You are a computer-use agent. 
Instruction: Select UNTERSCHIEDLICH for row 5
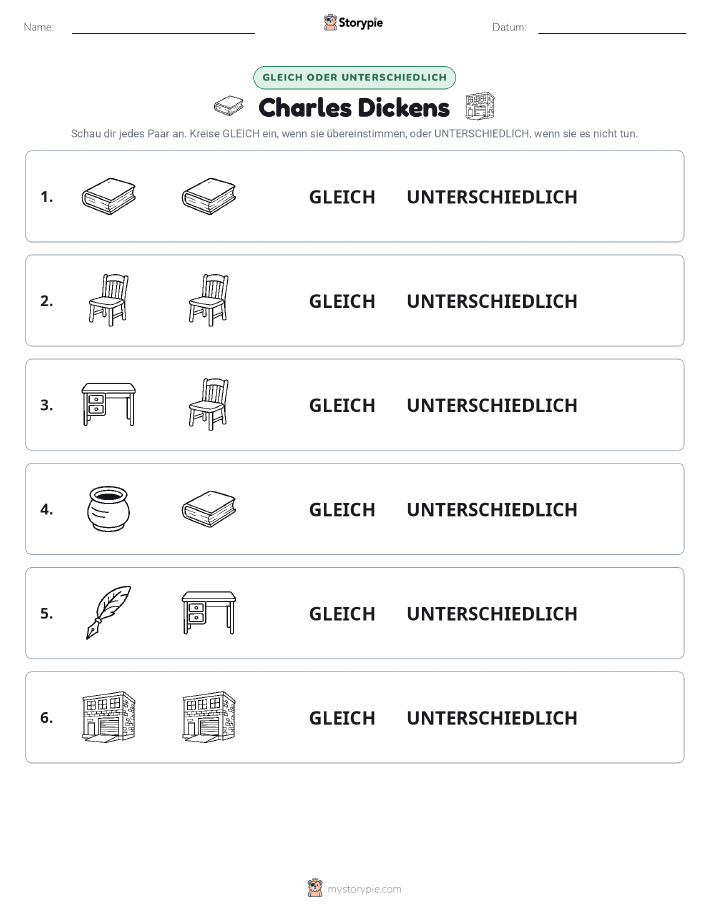(x=492, y=613)
